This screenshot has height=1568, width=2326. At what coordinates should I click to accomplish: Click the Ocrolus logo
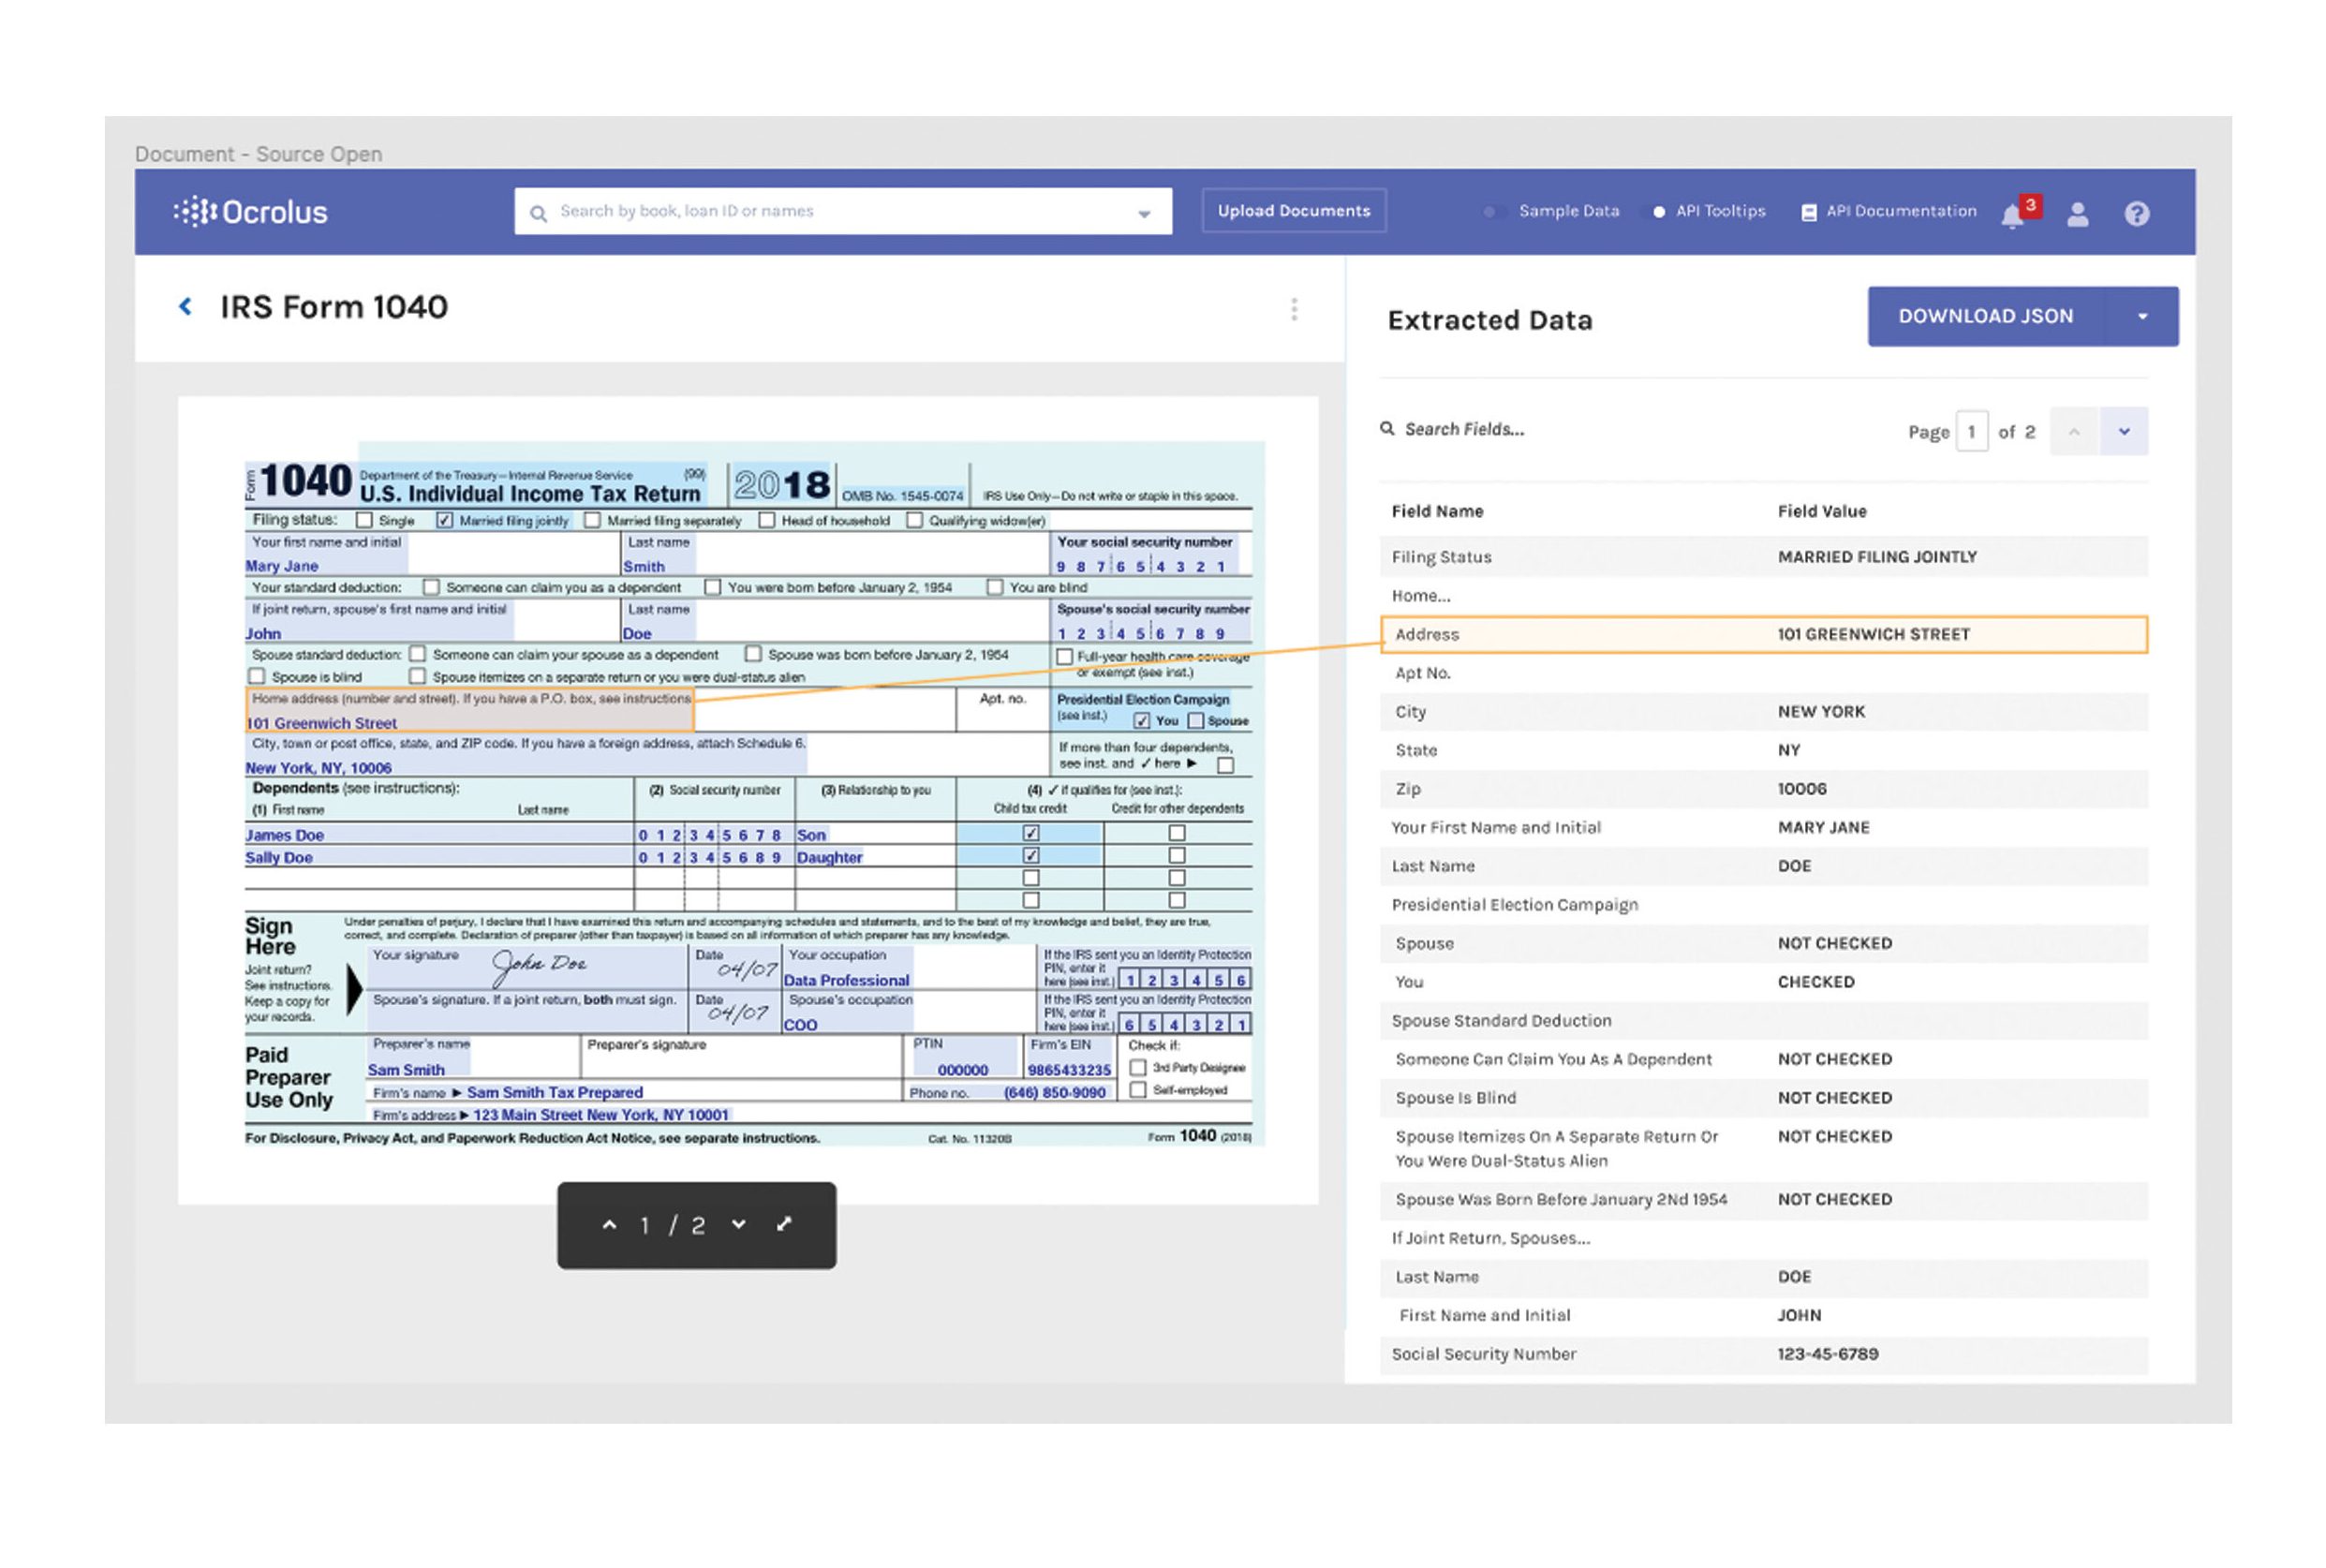(251, 212)
